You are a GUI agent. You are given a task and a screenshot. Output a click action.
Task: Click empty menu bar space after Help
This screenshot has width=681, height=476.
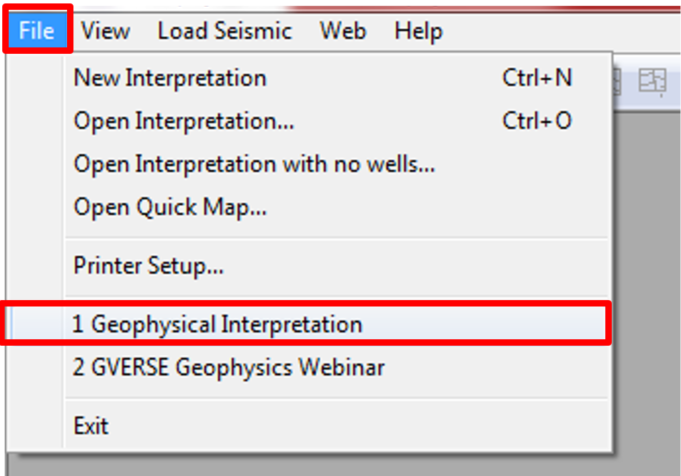560,31
